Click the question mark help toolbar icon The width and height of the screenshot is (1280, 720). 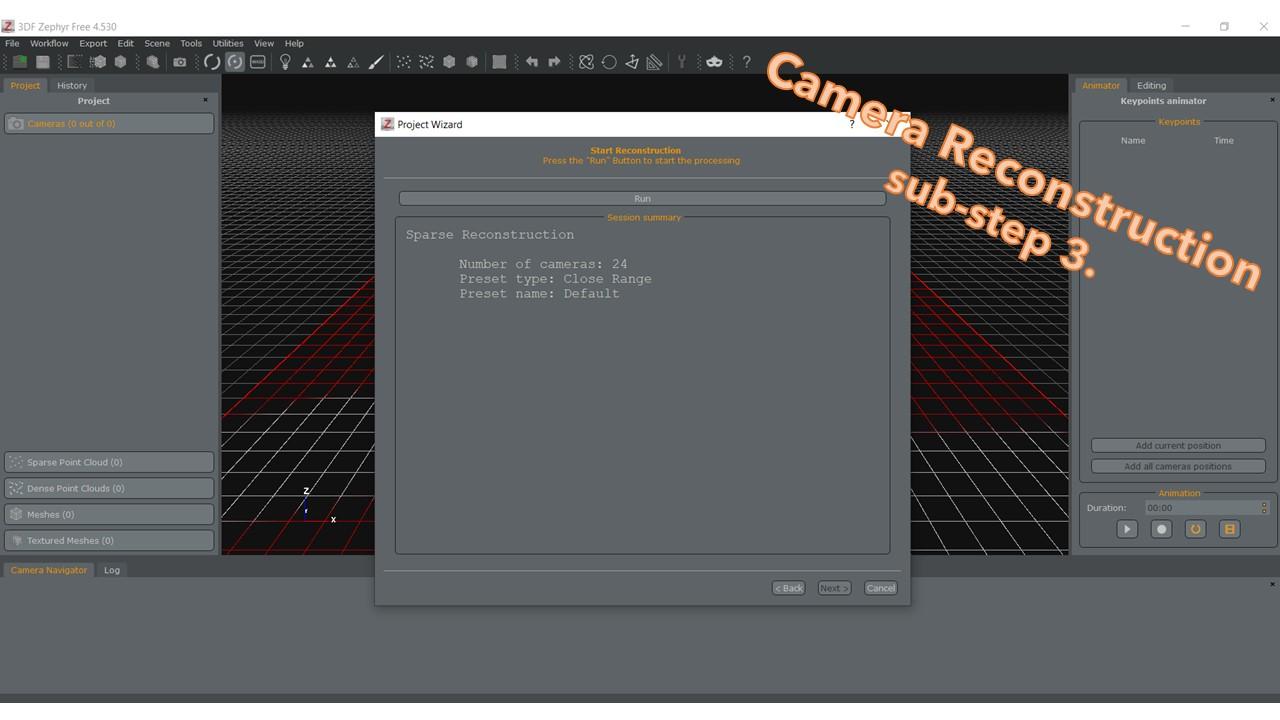point(746,62)
